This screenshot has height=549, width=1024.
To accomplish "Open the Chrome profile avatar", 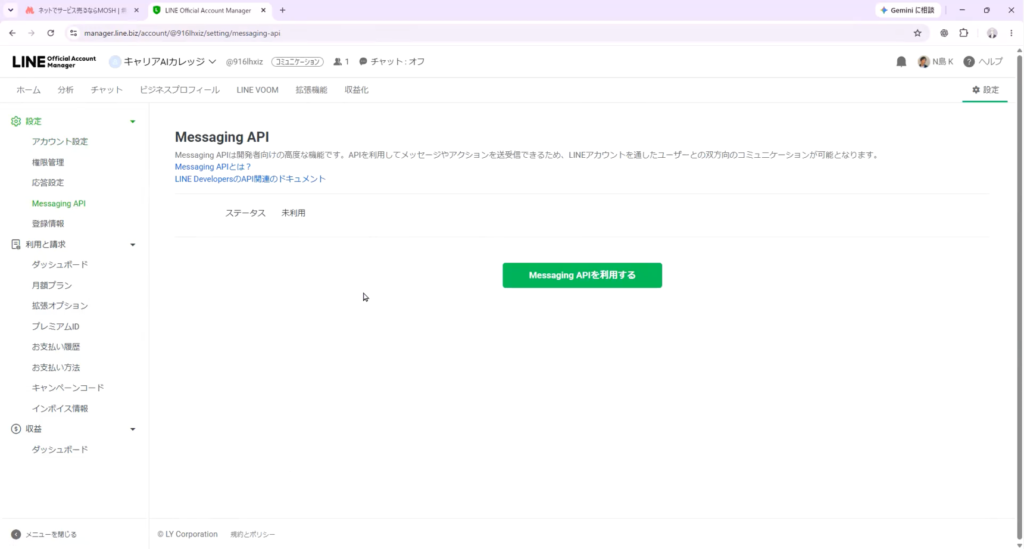I will [x=992, y=33].
